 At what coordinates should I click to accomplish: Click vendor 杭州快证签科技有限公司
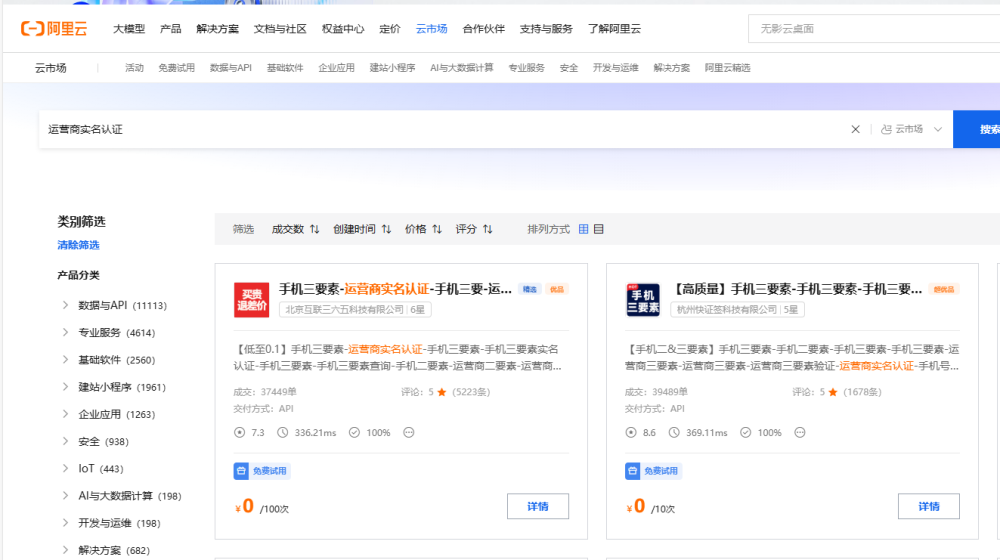727,309
